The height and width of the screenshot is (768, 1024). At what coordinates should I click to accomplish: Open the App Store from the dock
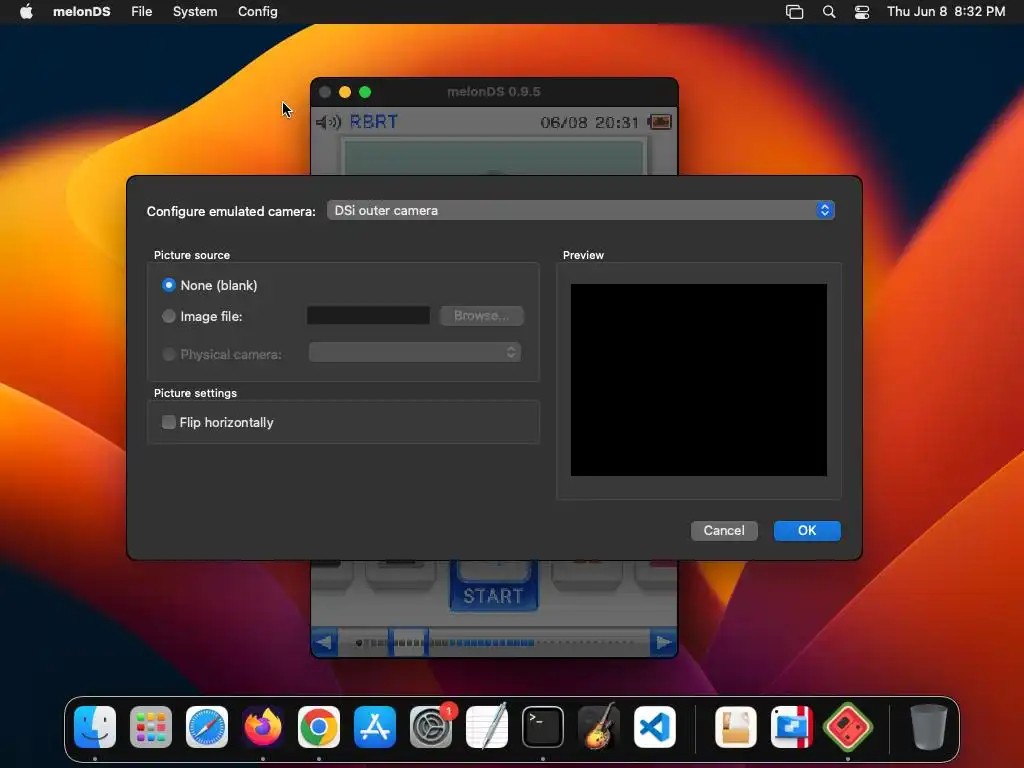(x=375, y=727)
